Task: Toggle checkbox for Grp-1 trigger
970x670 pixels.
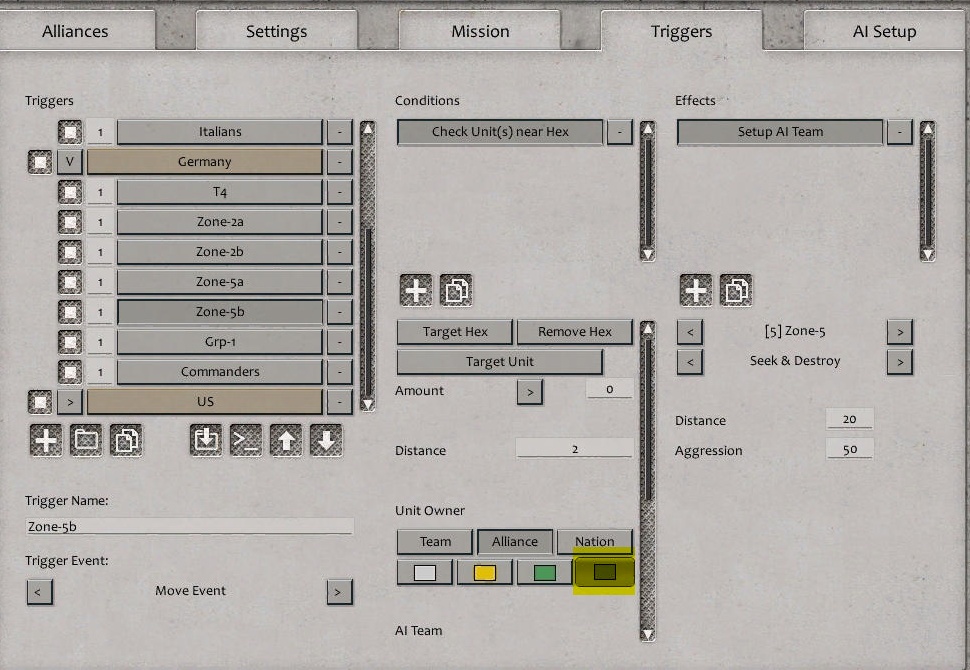Action: click(x=70, y=342)
